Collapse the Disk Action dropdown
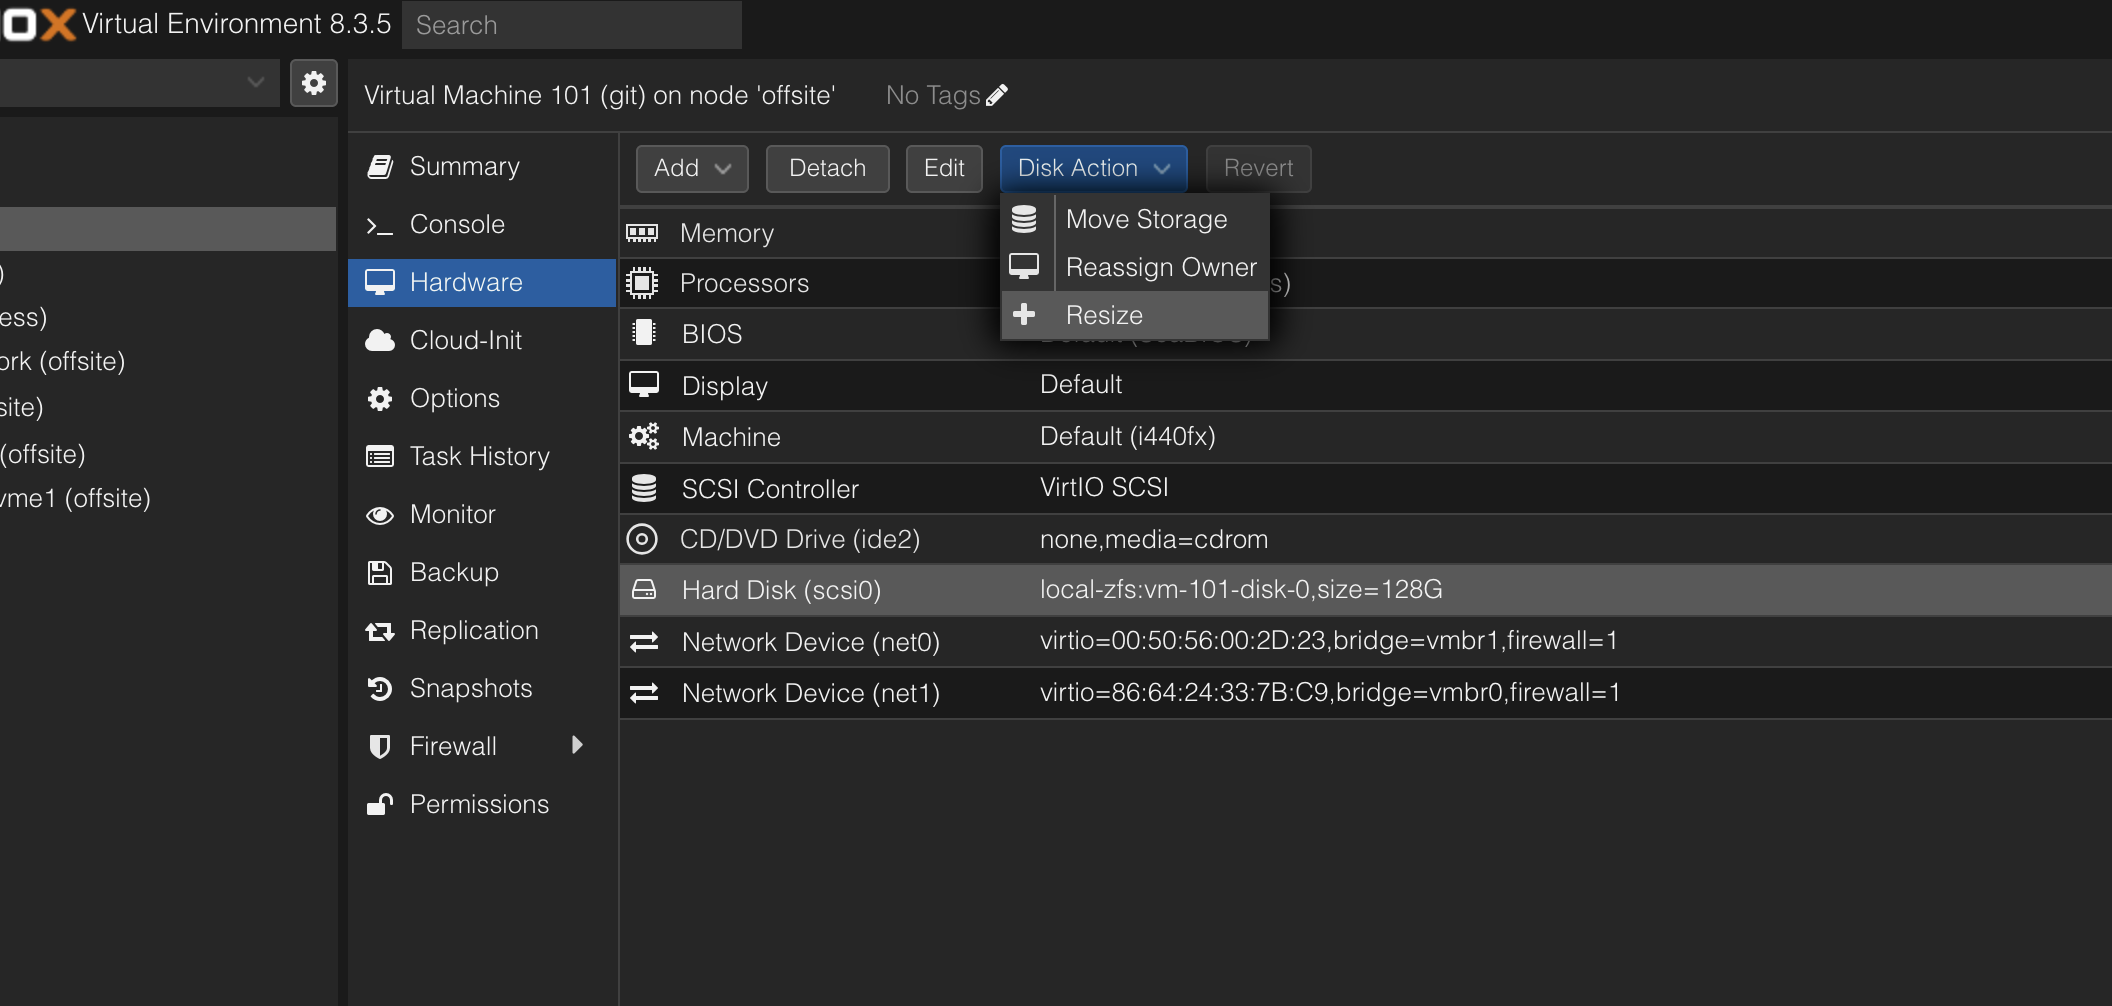The image size is (2112, 1006). pyautogui.click(x=1093, y=168)
